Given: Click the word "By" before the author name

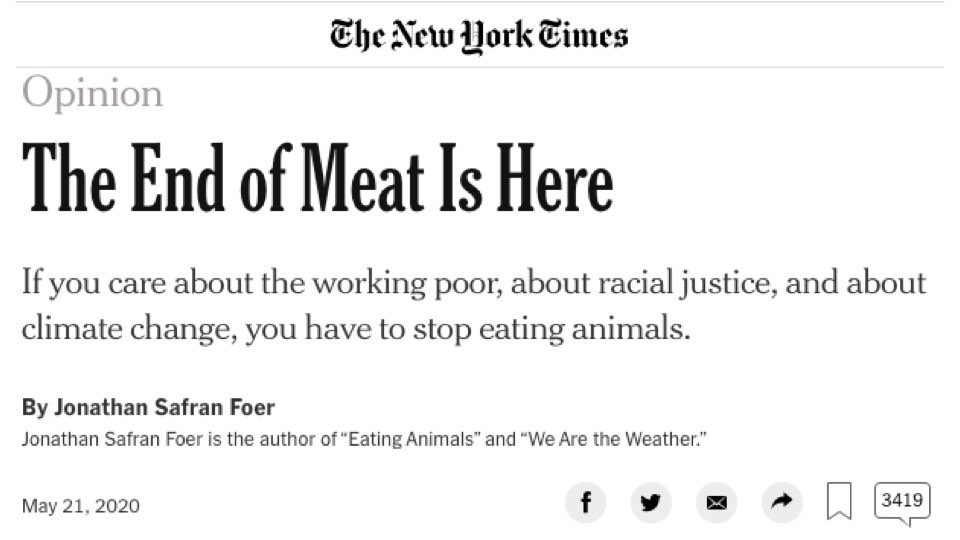Looking at the screenshot, I should [x=34, y=408].
